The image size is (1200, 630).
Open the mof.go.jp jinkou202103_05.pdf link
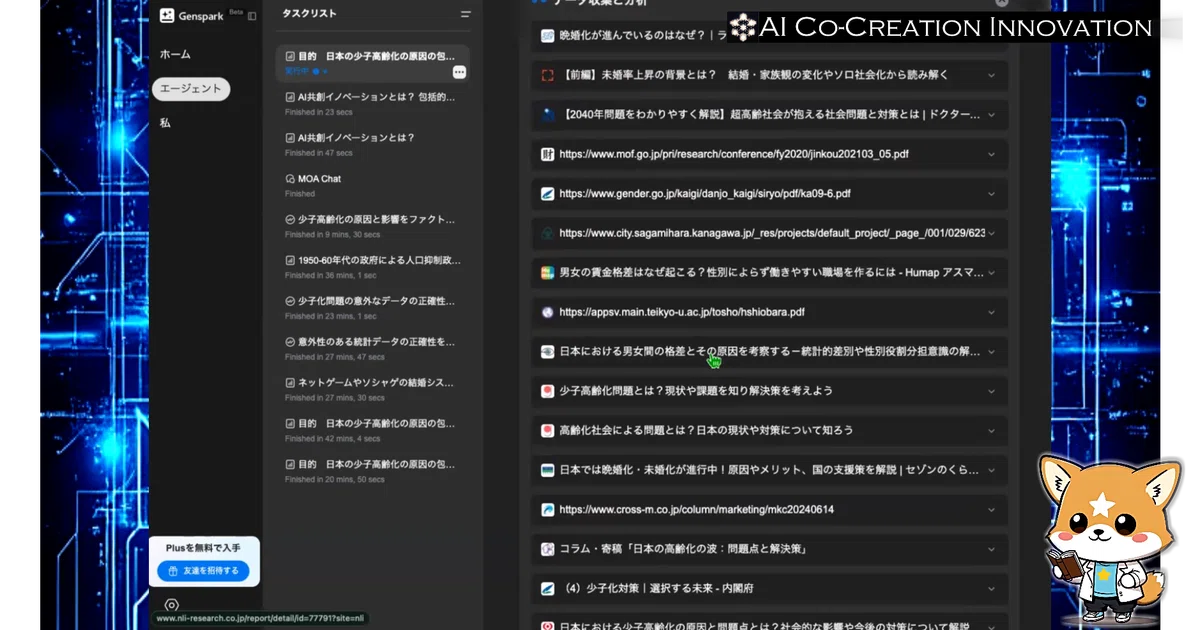[x=734, y=154]
